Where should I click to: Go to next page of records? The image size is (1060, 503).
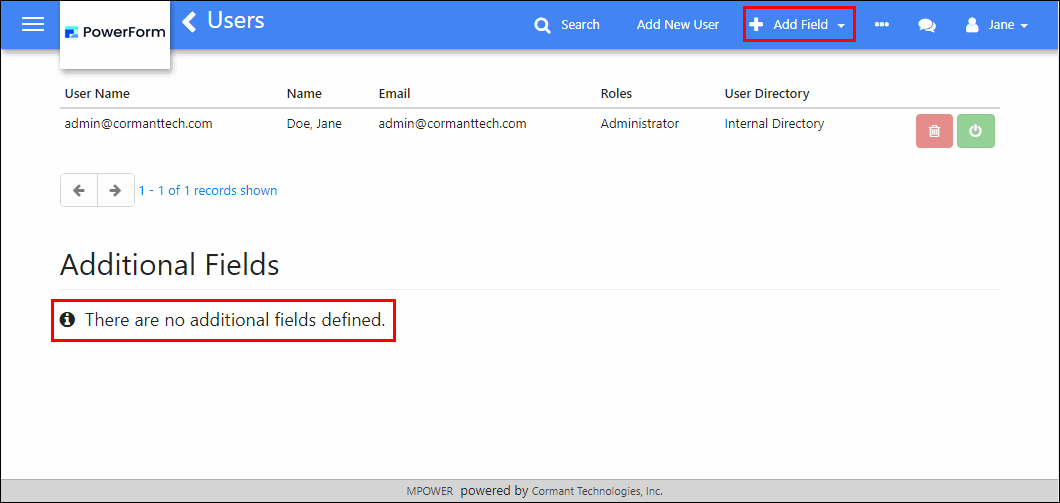point(116,191)
